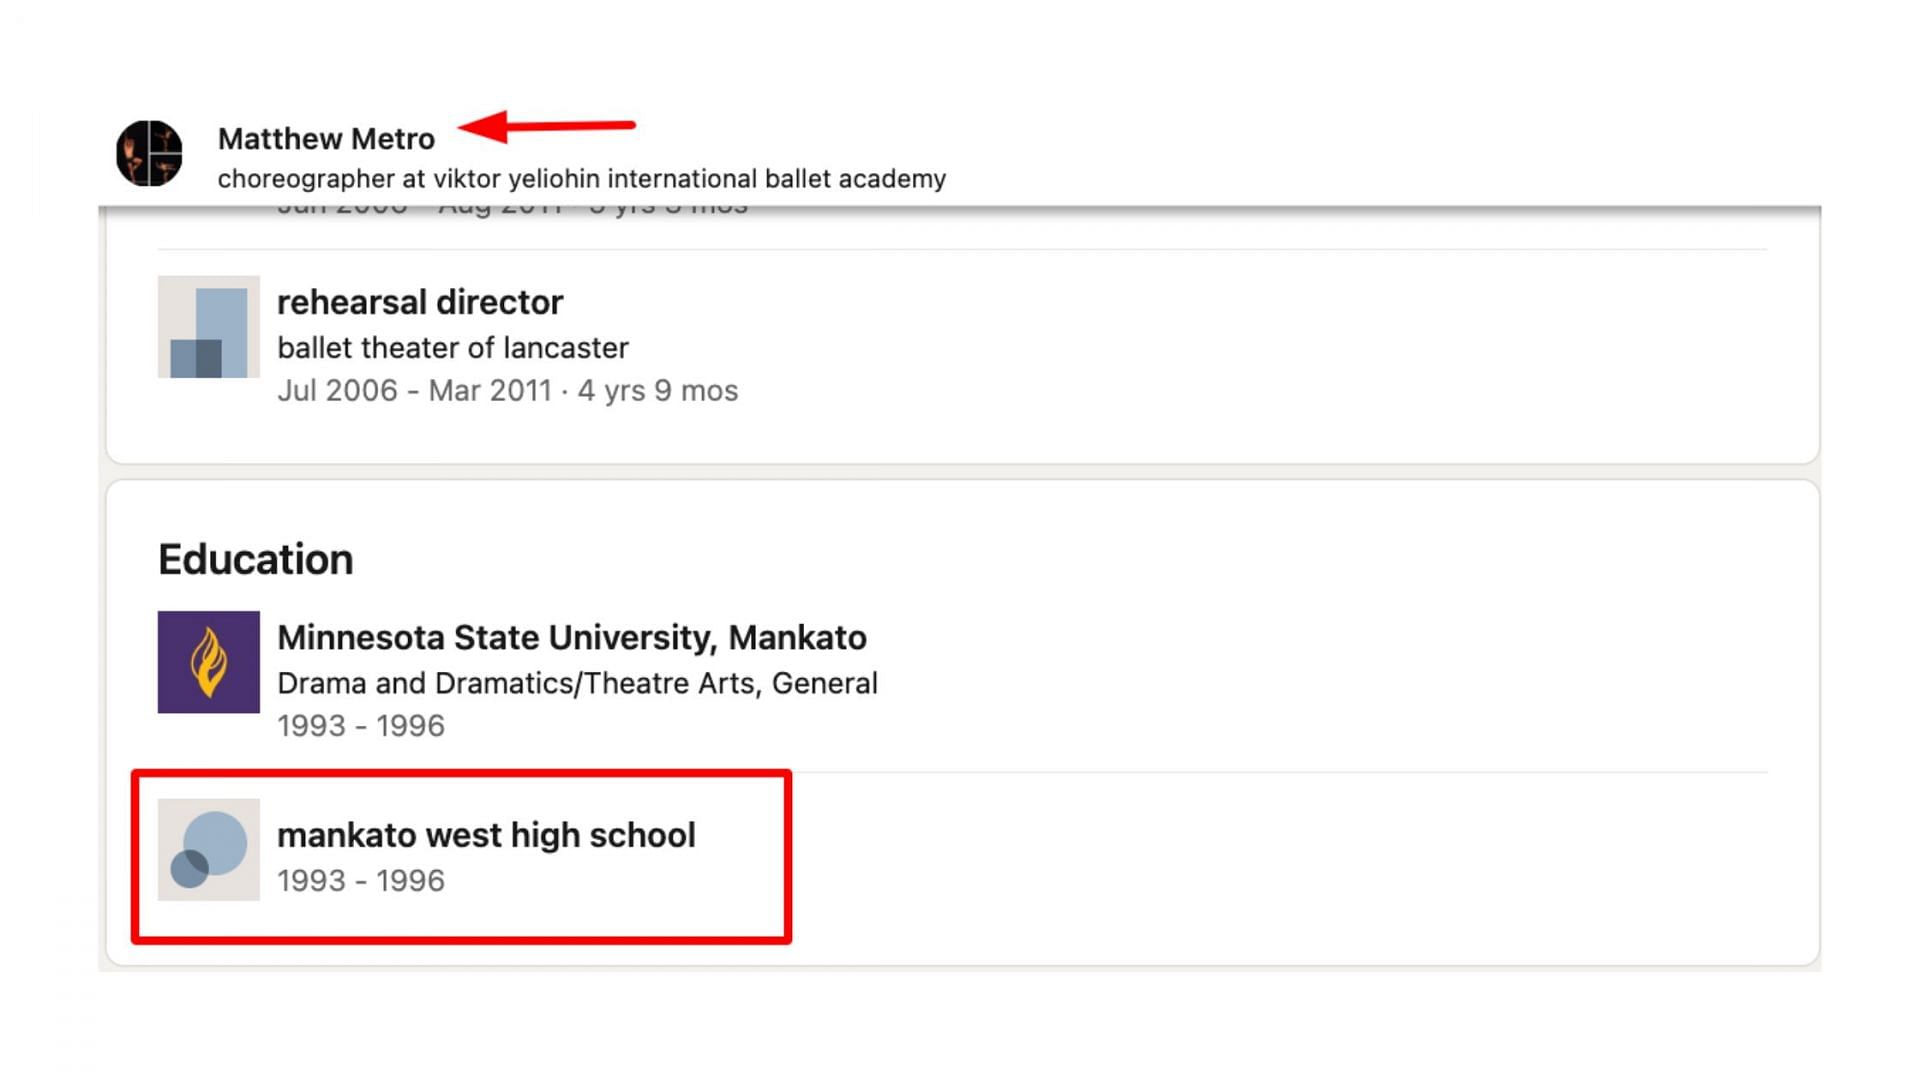Screen dimensions: 1920x1080
Task: Open Minnesota State University, Mankato school link
Action: point(572,638)
